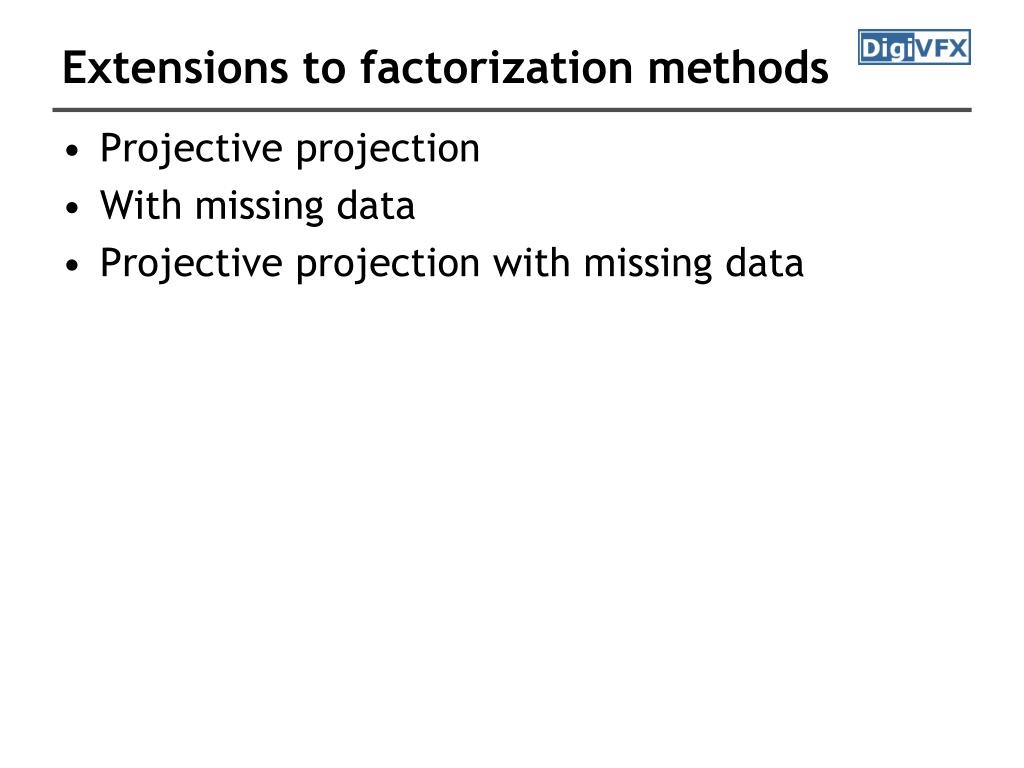This screenshot has height=768, width=1024.
Task: Click the word 'data' ending the third bullet
Action: point(765,263)
